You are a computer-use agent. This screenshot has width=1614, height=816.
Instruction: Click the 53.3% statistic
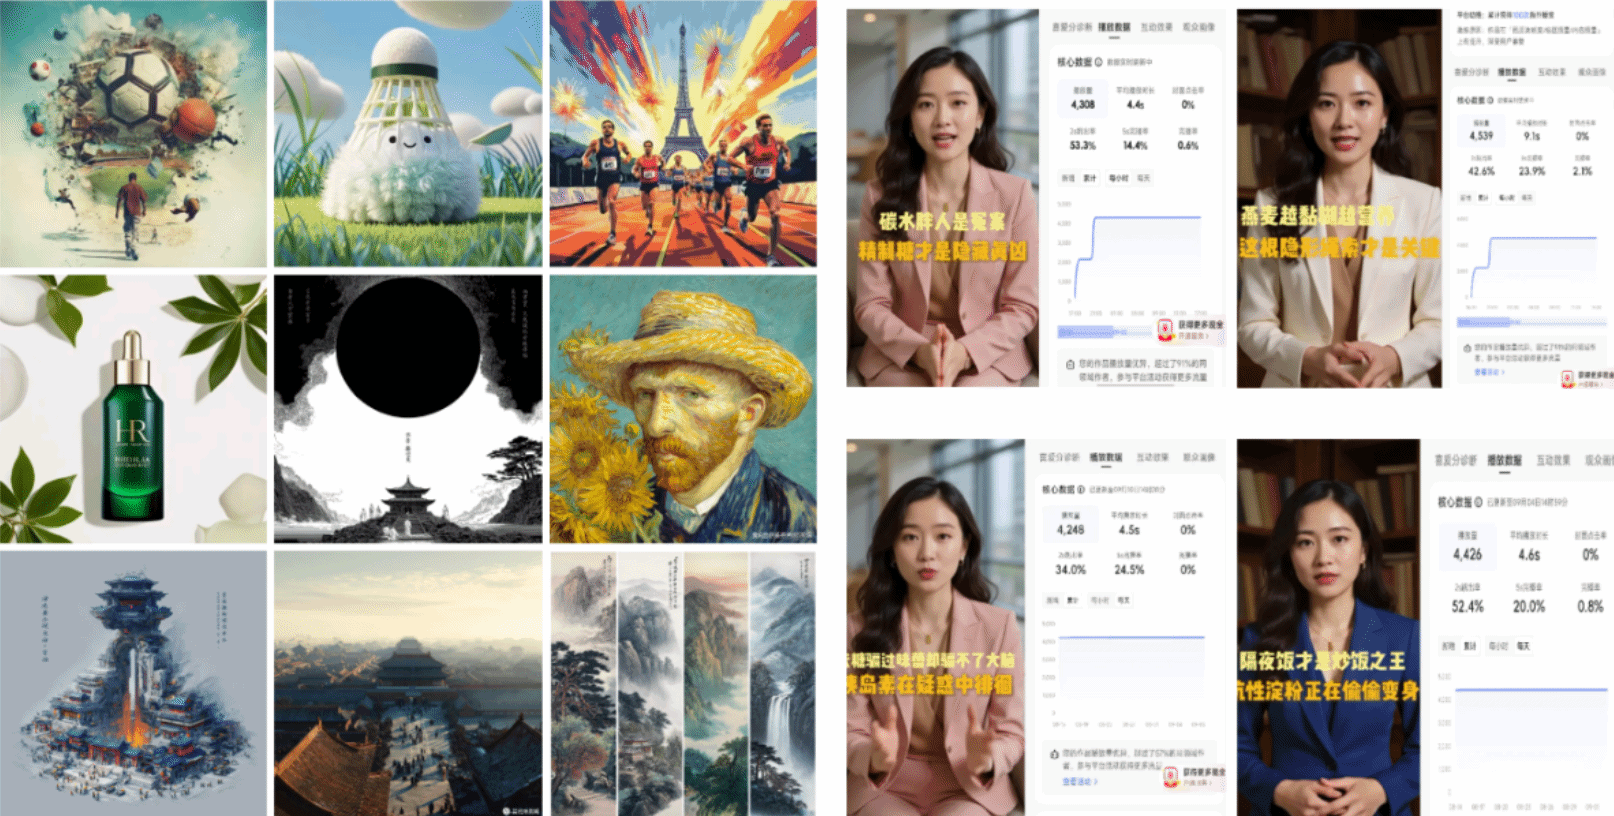click(x=1082, y=145)
